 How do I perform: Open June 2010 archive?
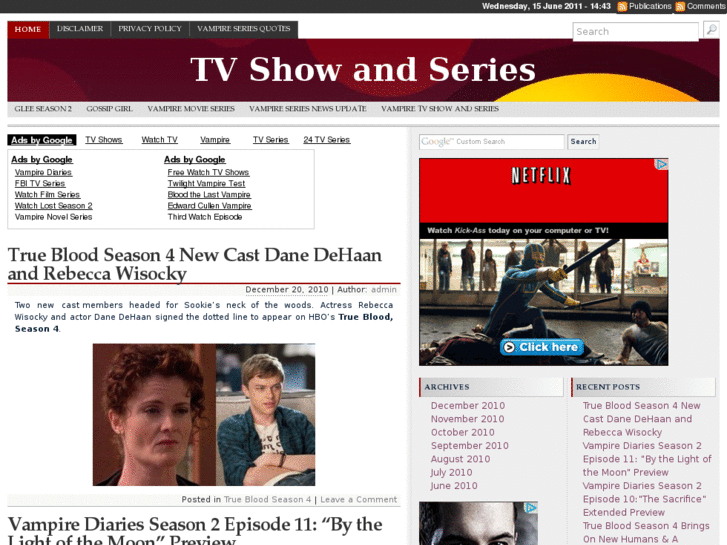pyautogui.click(x=453, y=486)
